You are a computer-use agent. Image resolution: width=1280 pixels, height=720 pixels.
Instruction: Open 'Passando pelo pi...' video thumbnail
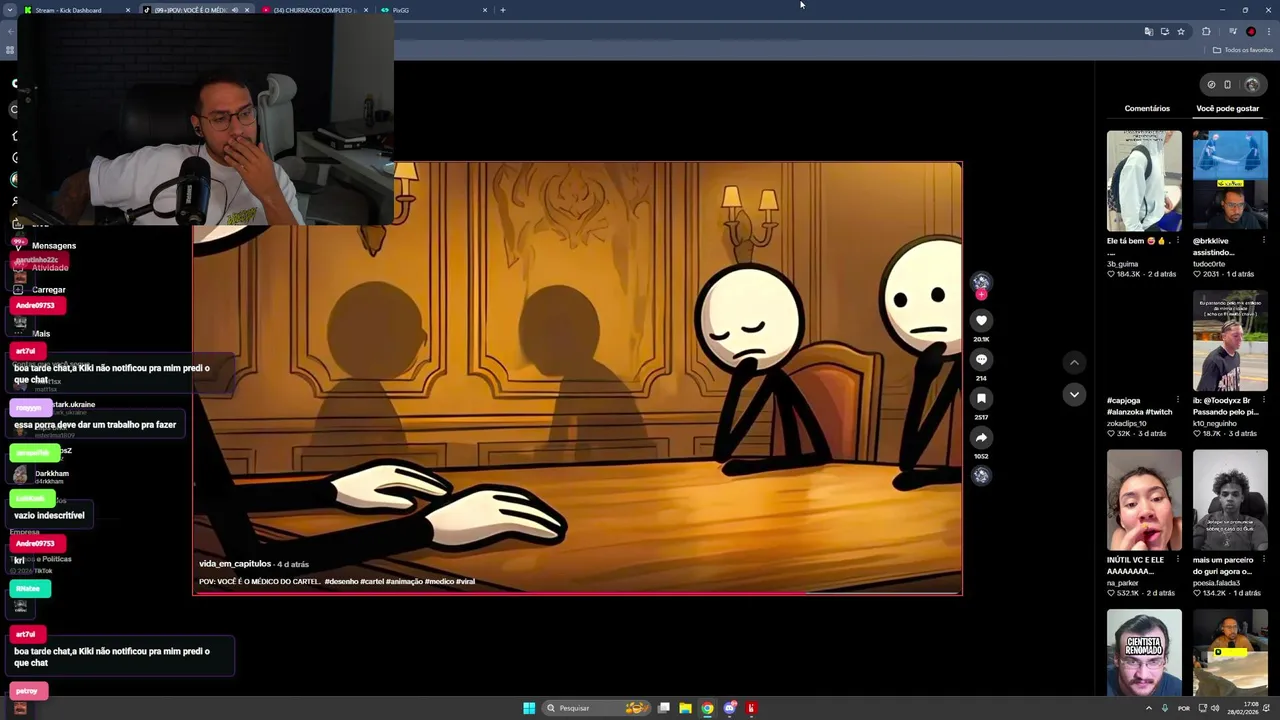(x=1230, y=341)
